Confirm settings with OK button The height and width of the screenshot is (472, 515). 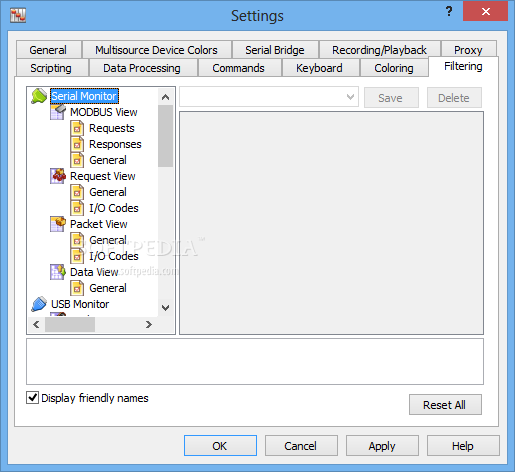tap(220, 446)
